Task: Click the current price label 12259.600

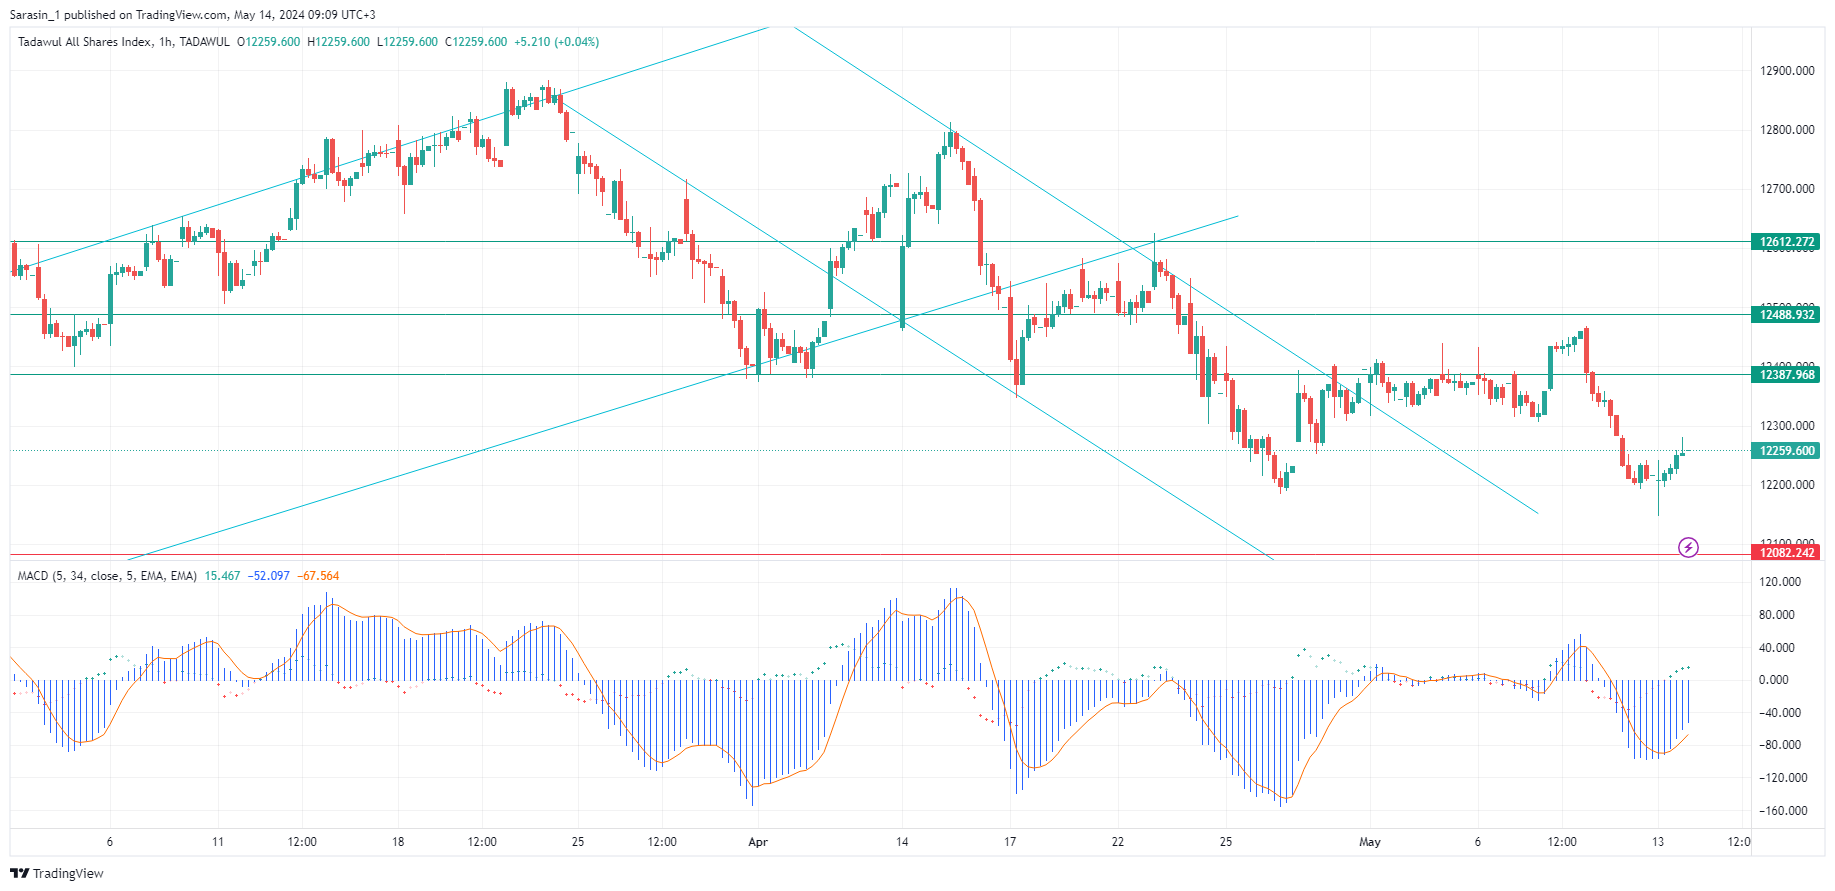Action: tap(1787, 451)
